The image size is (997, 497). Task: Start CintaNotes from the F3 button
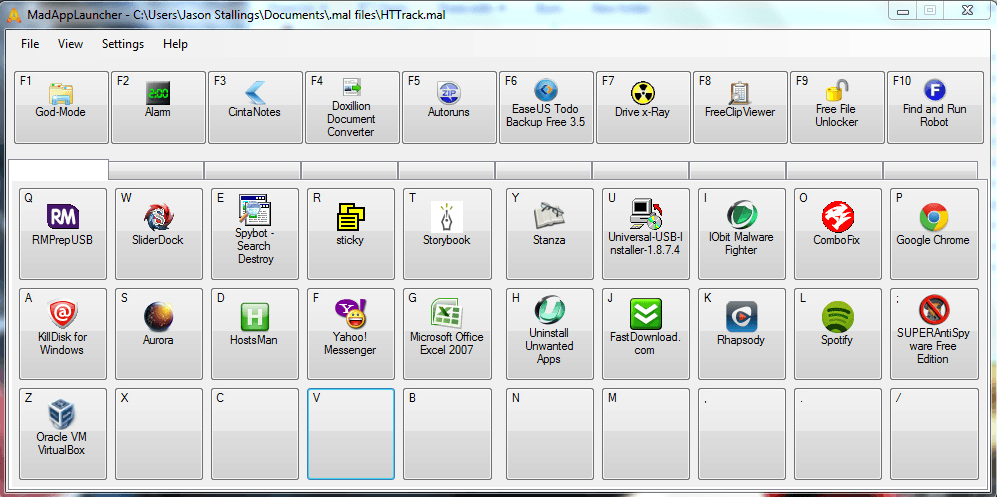pyautogui.click(x=255, y=107)
